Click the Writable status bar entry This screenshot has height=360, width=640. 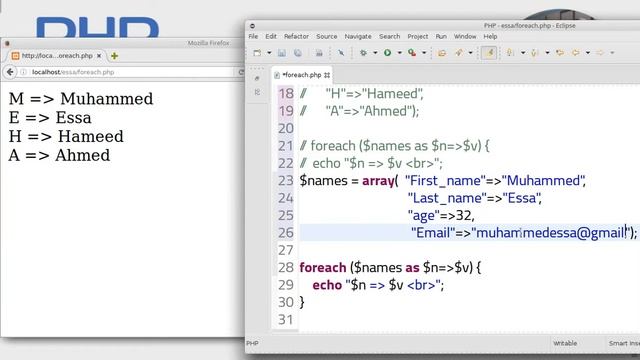[565, 343]
